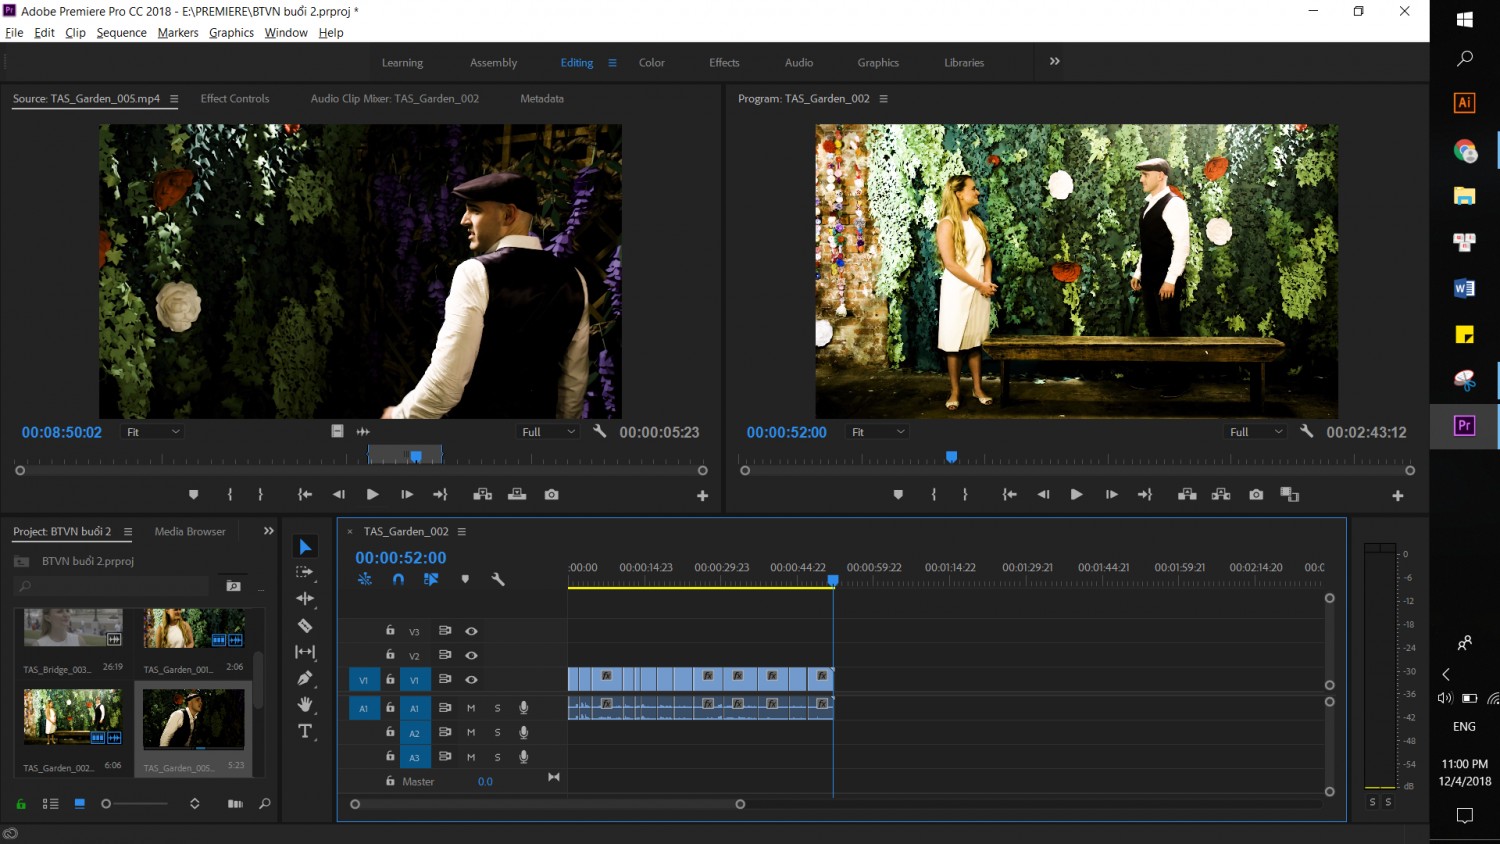Viewport: 1500px width, 844px height.
Task: Step forward one frame in Source monitor
Action: 406,494
